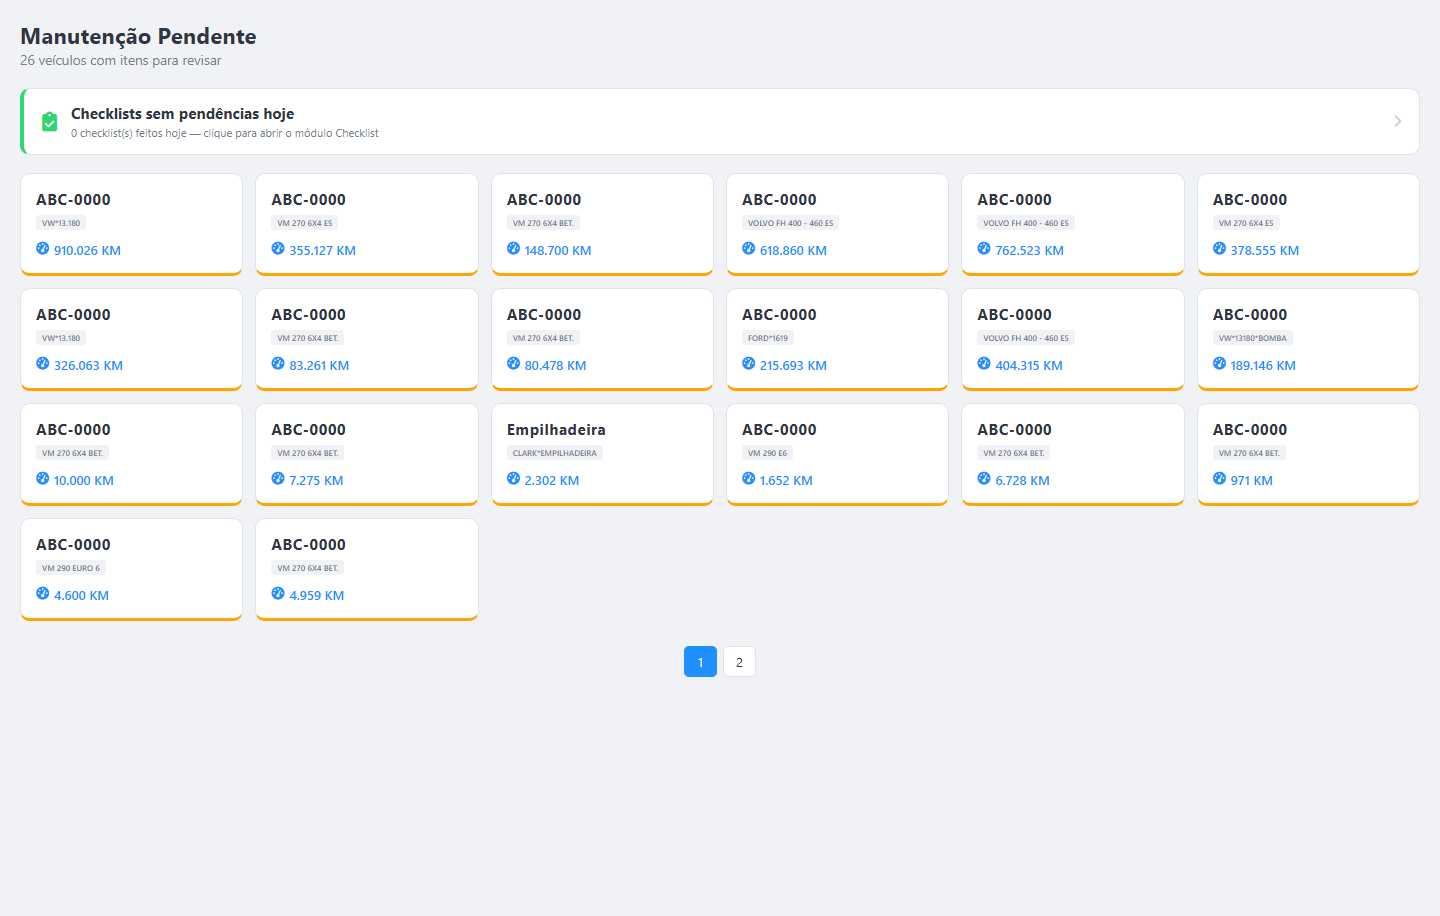Click the VW*13180*BOMBA model tag
Image resolution: width=1440 pixels, height=916 pixels.
click(1253, 338)
